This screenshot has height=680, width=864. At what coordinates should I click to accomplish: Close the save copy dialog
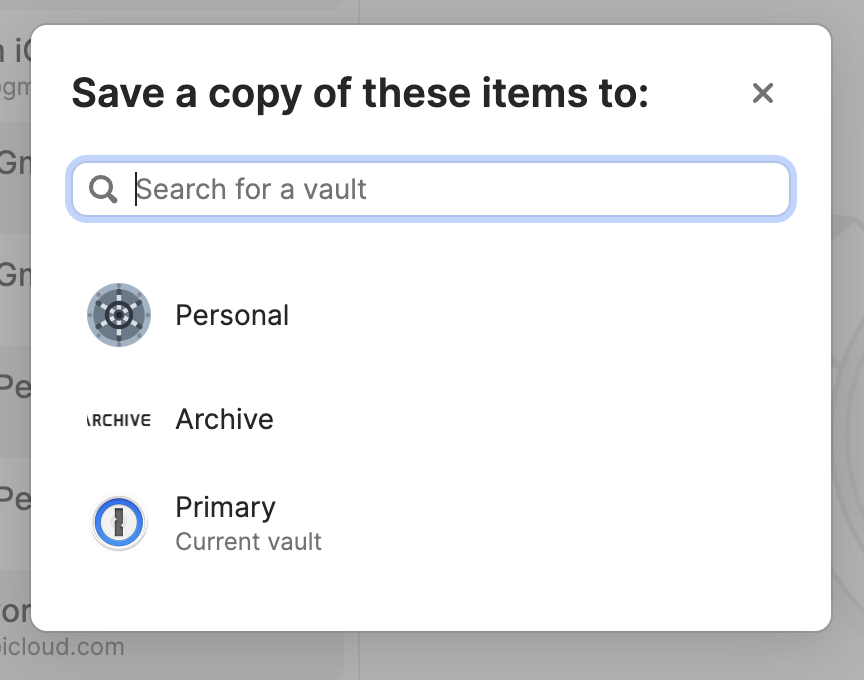pos(763,93)
